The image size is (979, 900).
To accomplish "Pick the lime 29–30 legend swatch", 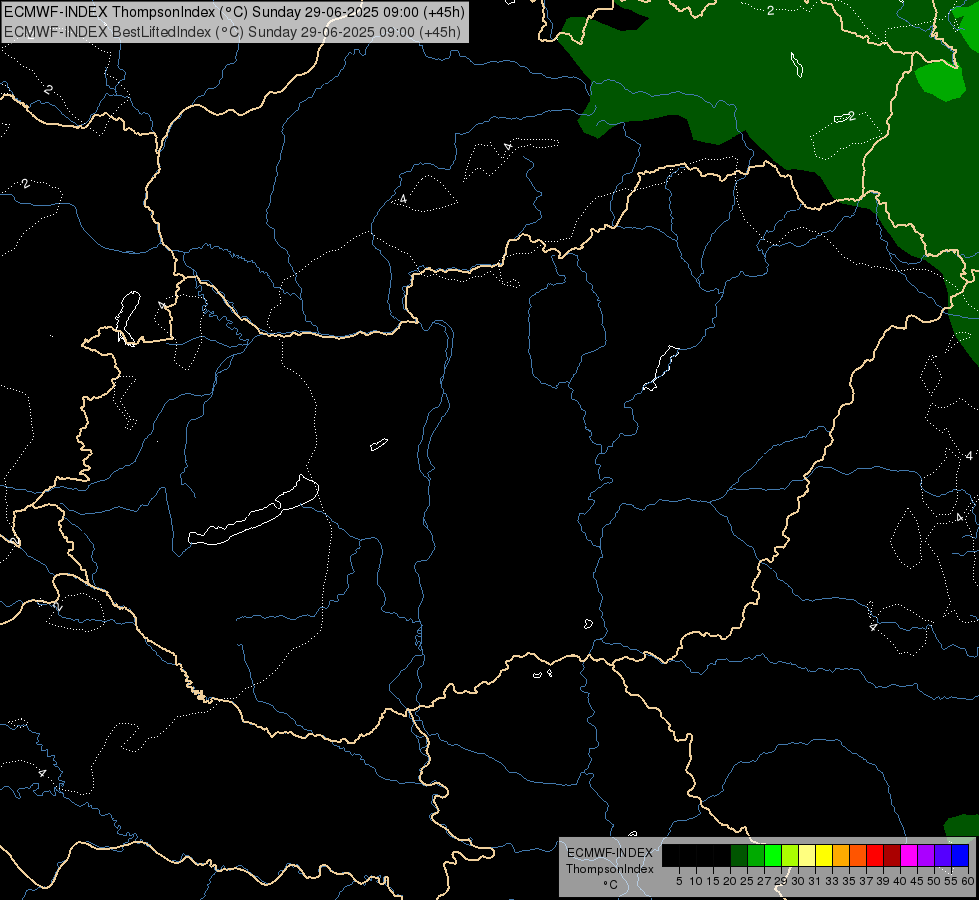I will (x=790, y=855).
